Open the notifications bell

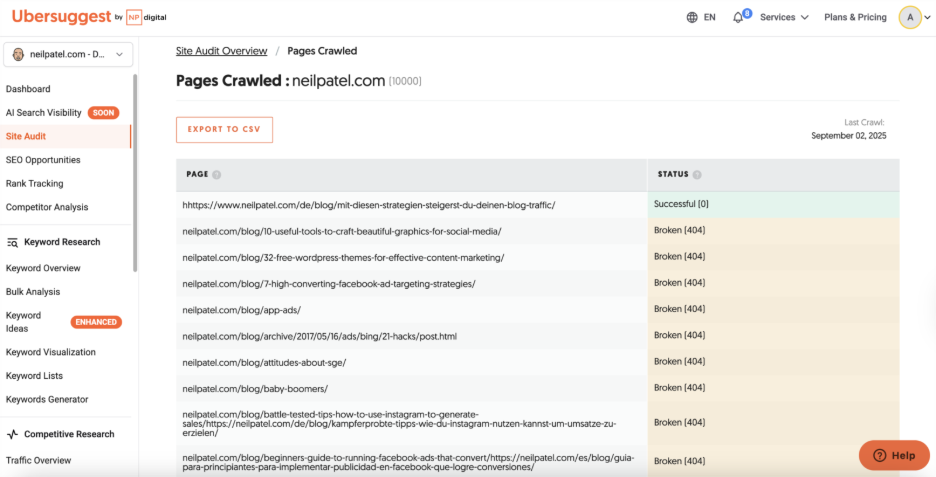coord(738,17)
